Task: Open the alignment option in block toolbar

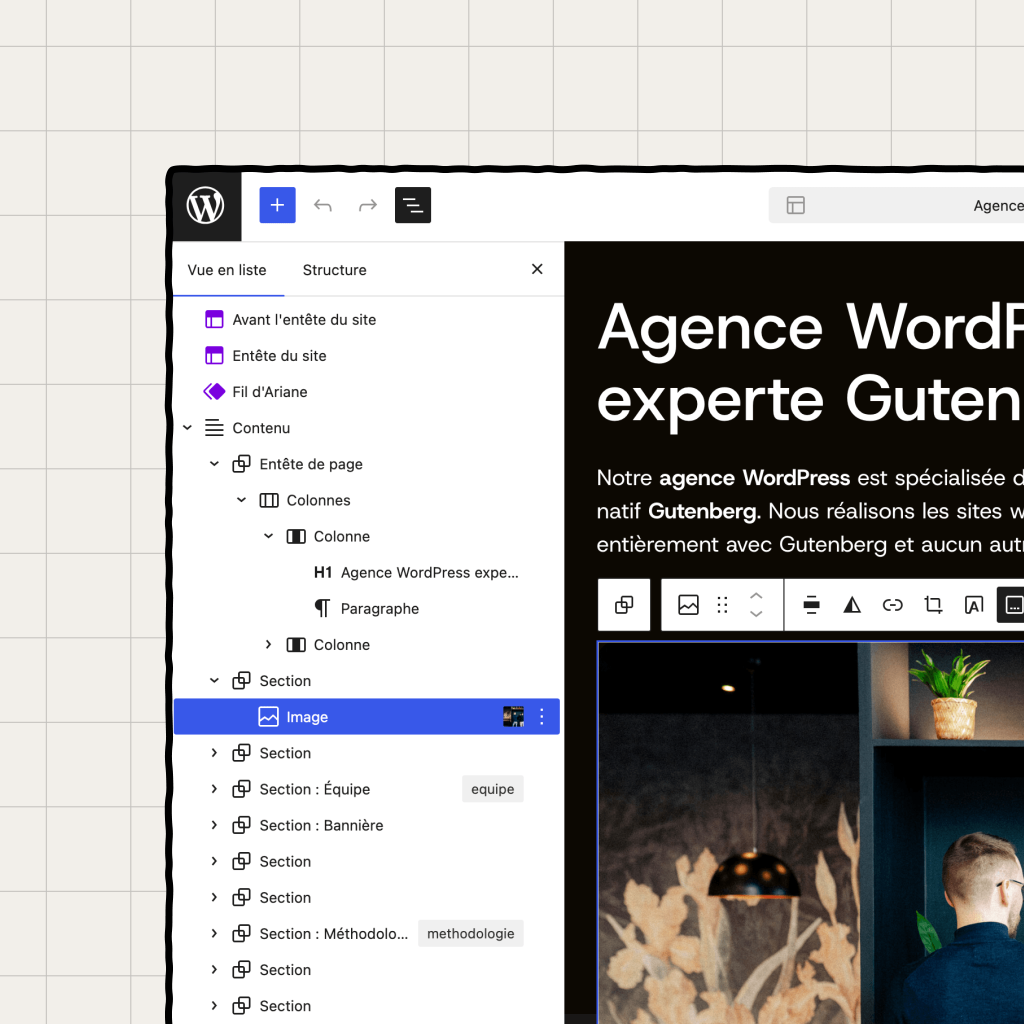Action: point(812,605)
